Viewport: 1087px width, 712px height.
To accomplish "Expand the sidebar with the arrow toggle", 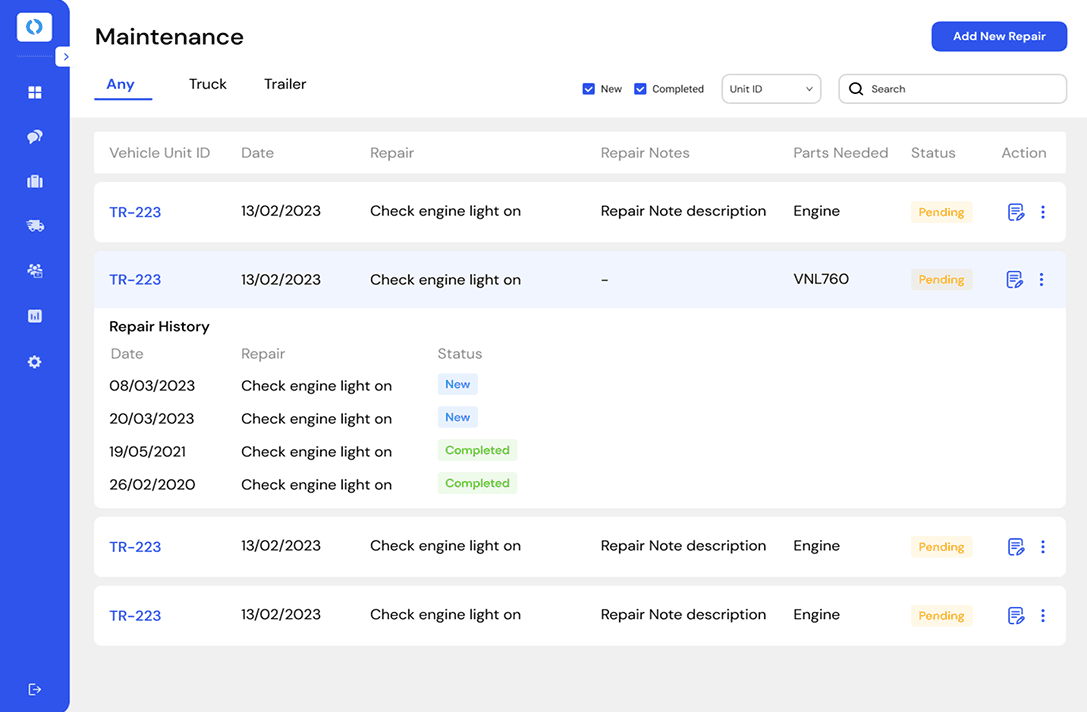I will 65,57.
